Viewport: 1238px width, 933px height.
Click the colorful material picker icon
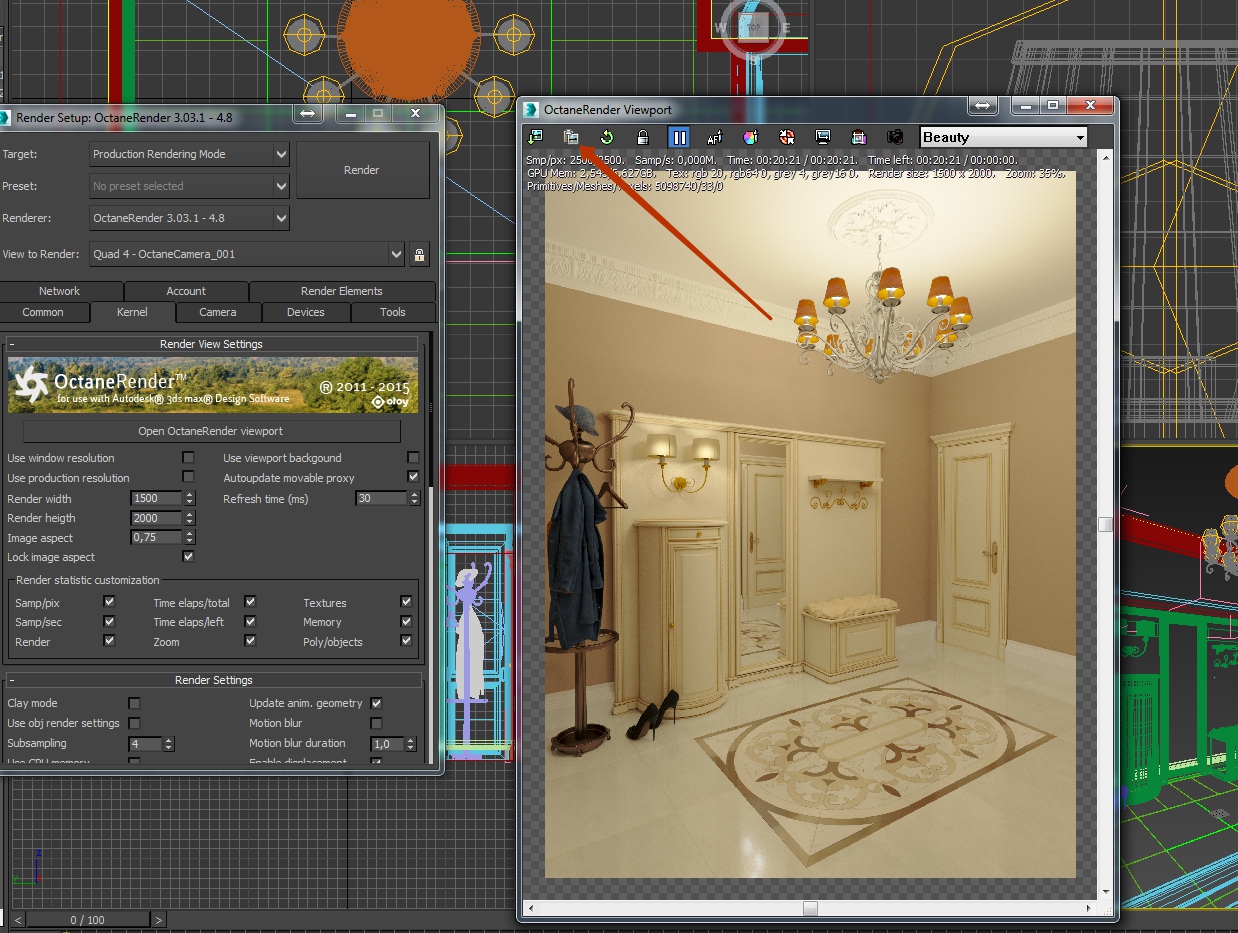[x=751, y=137]
